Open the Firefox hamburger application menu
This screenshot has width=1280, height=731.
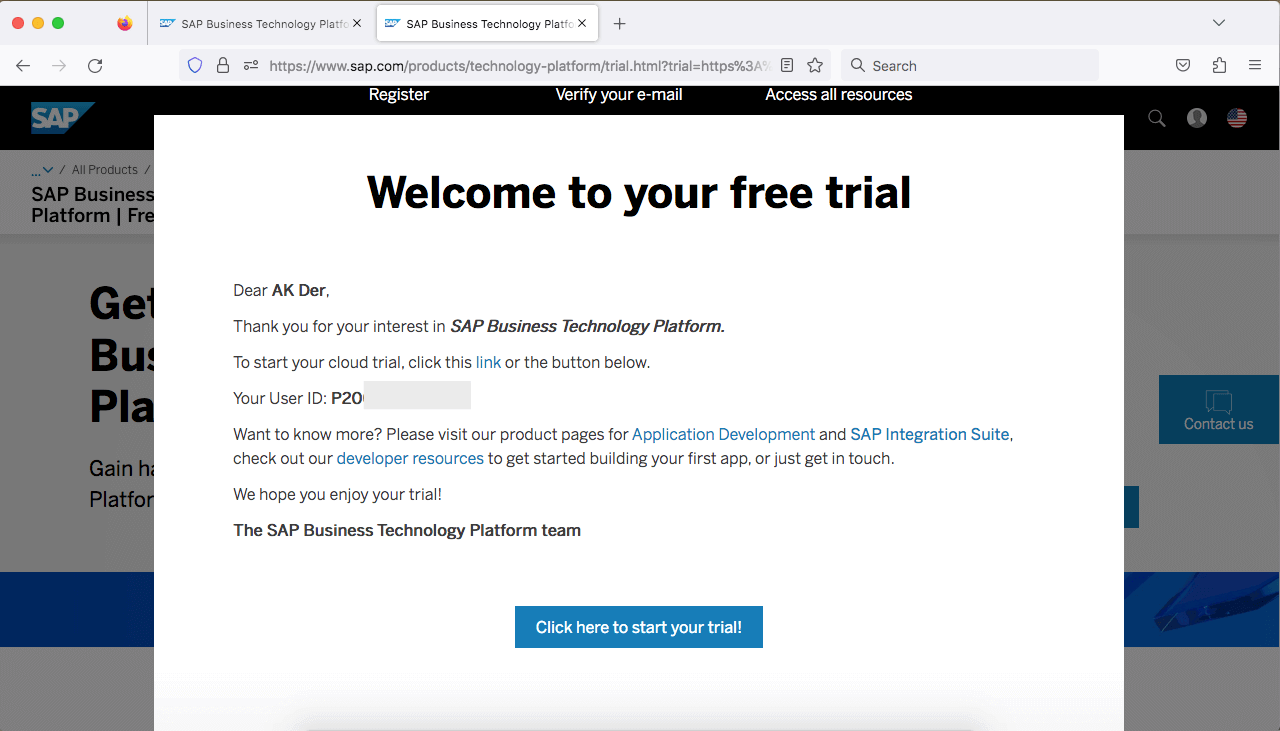[1255, 66]
